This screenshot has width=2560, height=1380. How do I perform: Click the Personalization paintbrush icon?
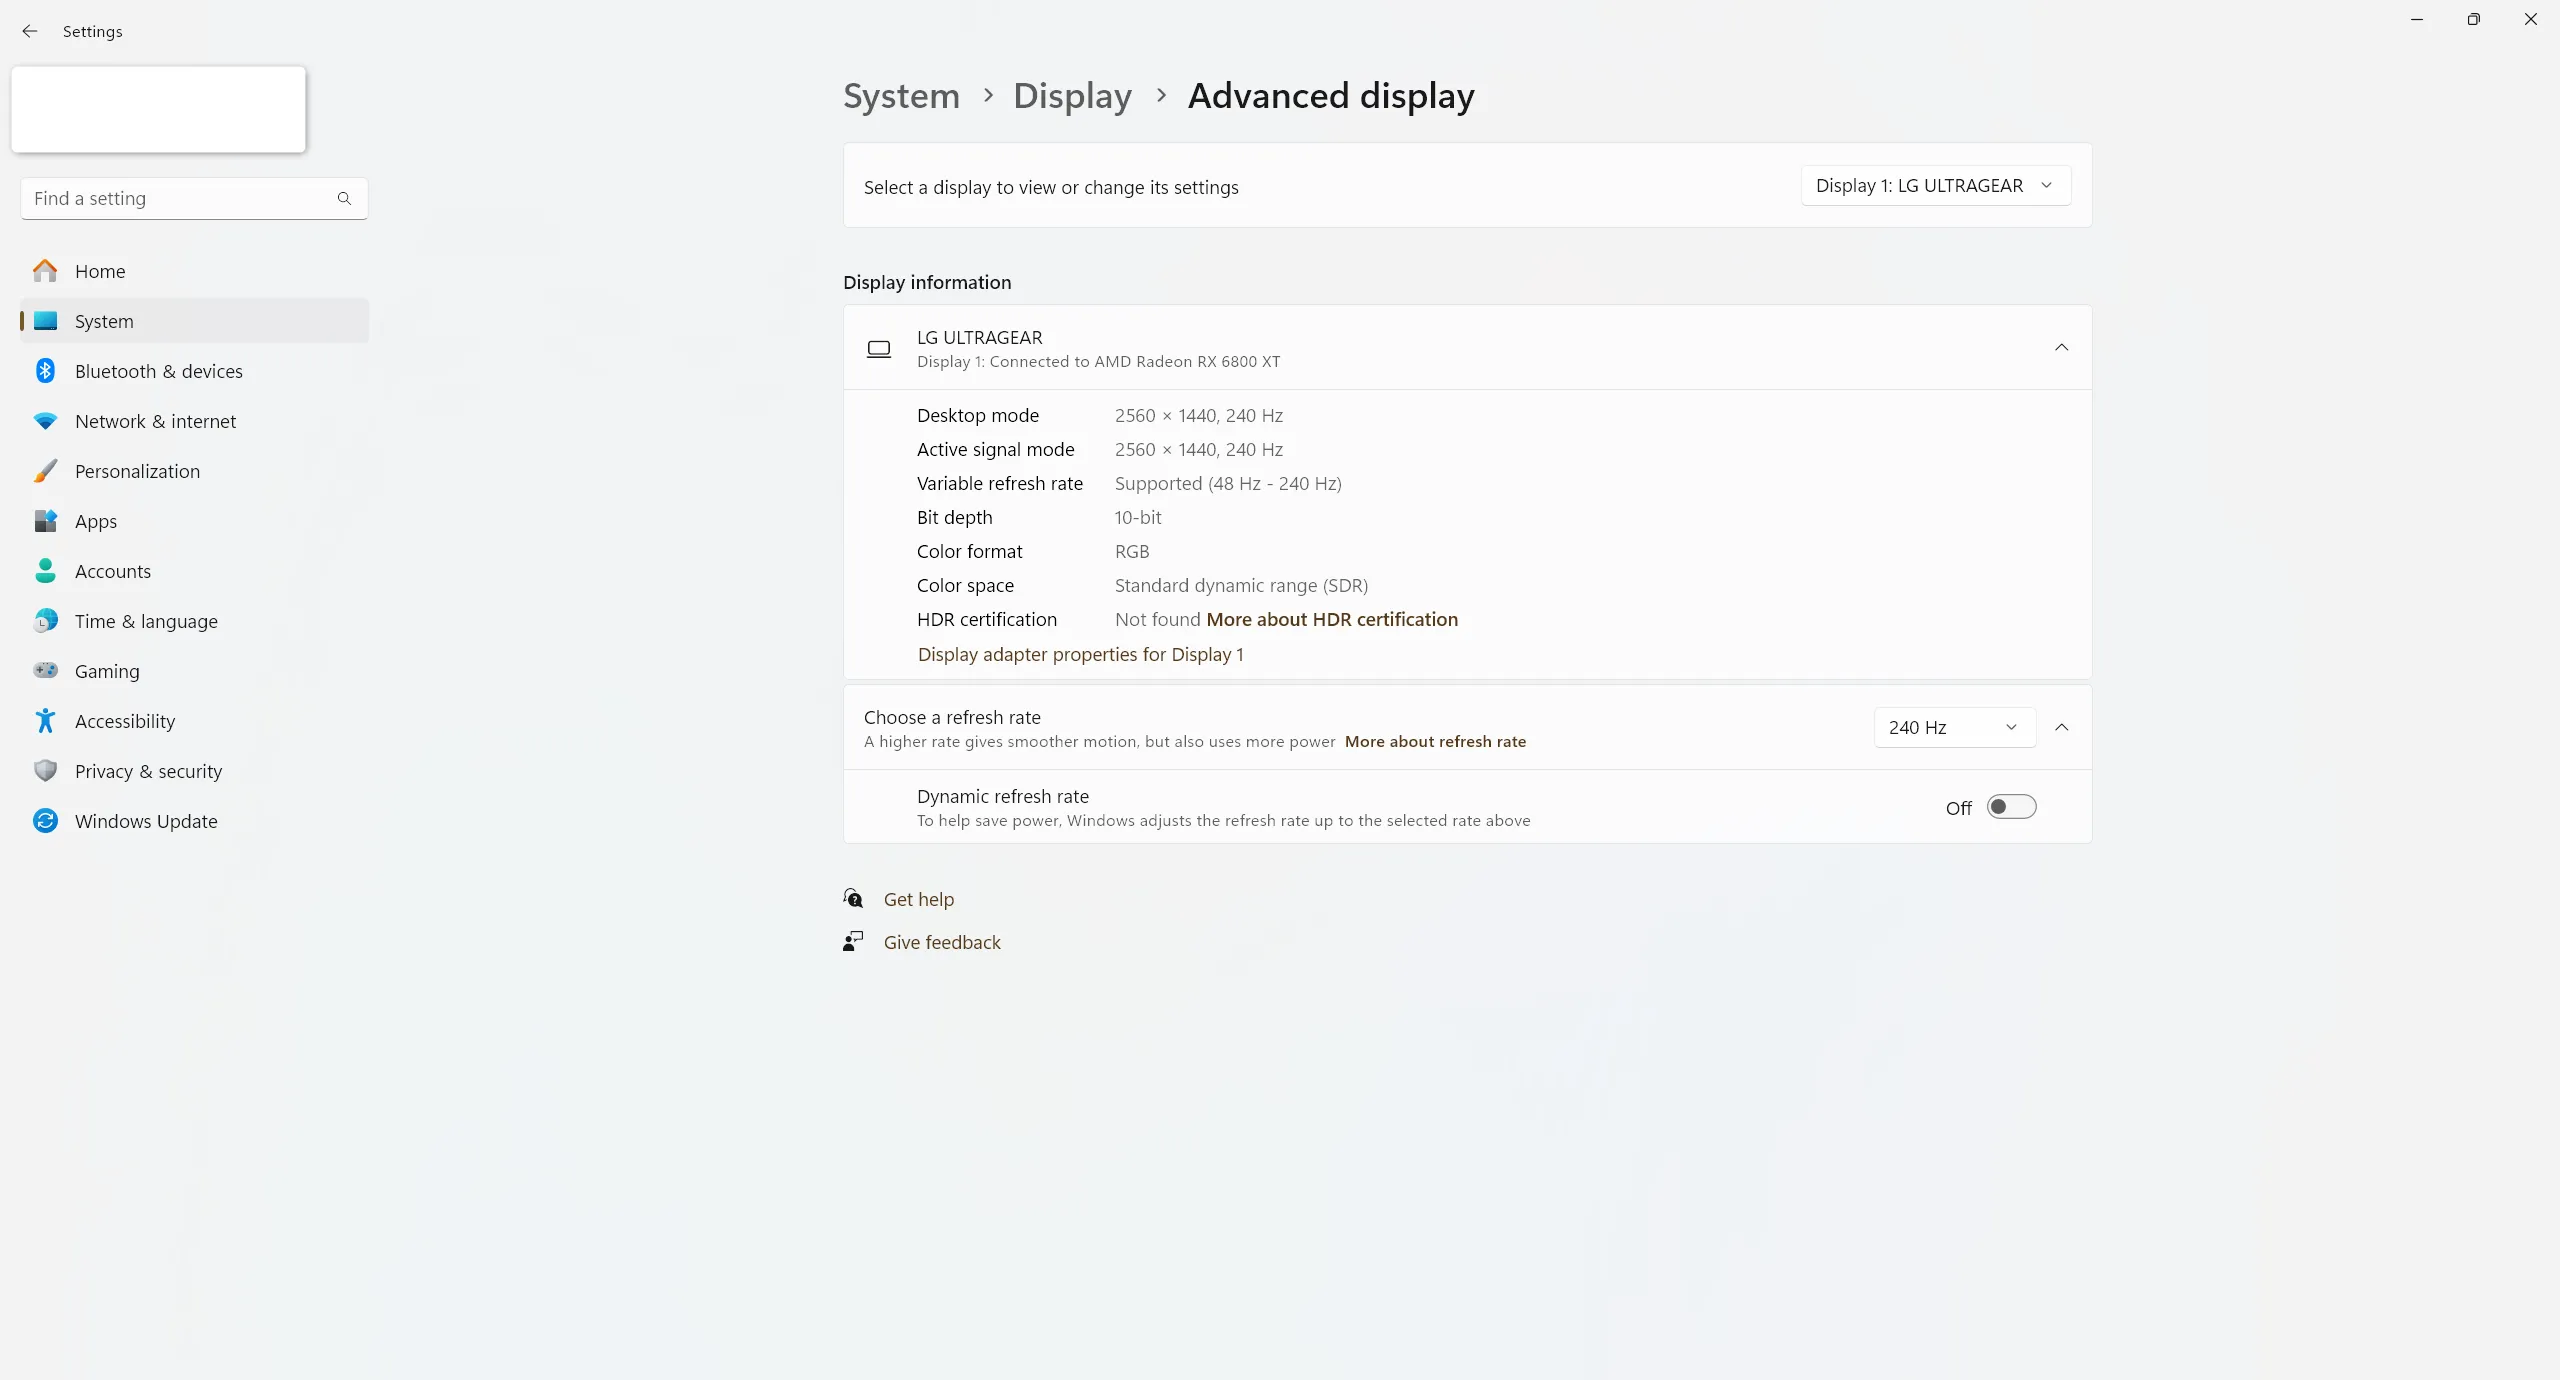point(45,471)
